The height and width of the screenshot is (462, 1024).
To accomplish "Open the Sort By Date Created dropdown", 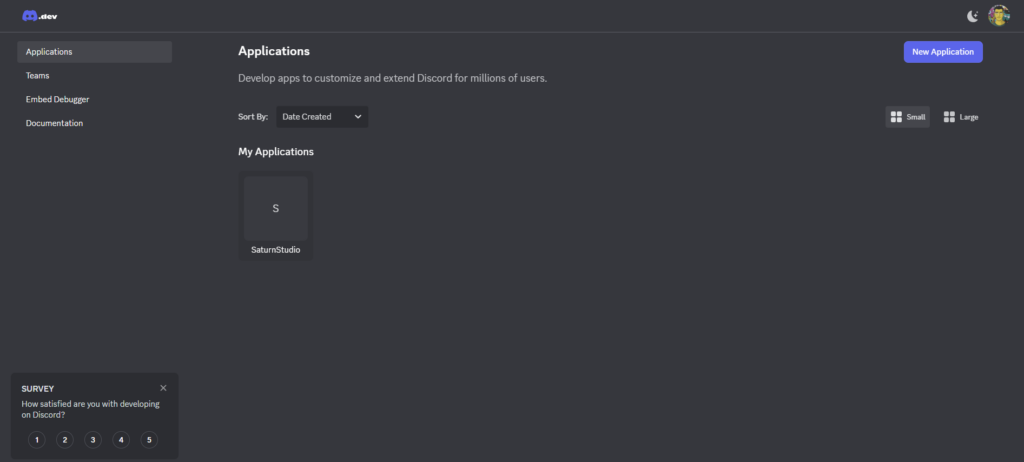I will pyautogui.click(x=315, y=117).
